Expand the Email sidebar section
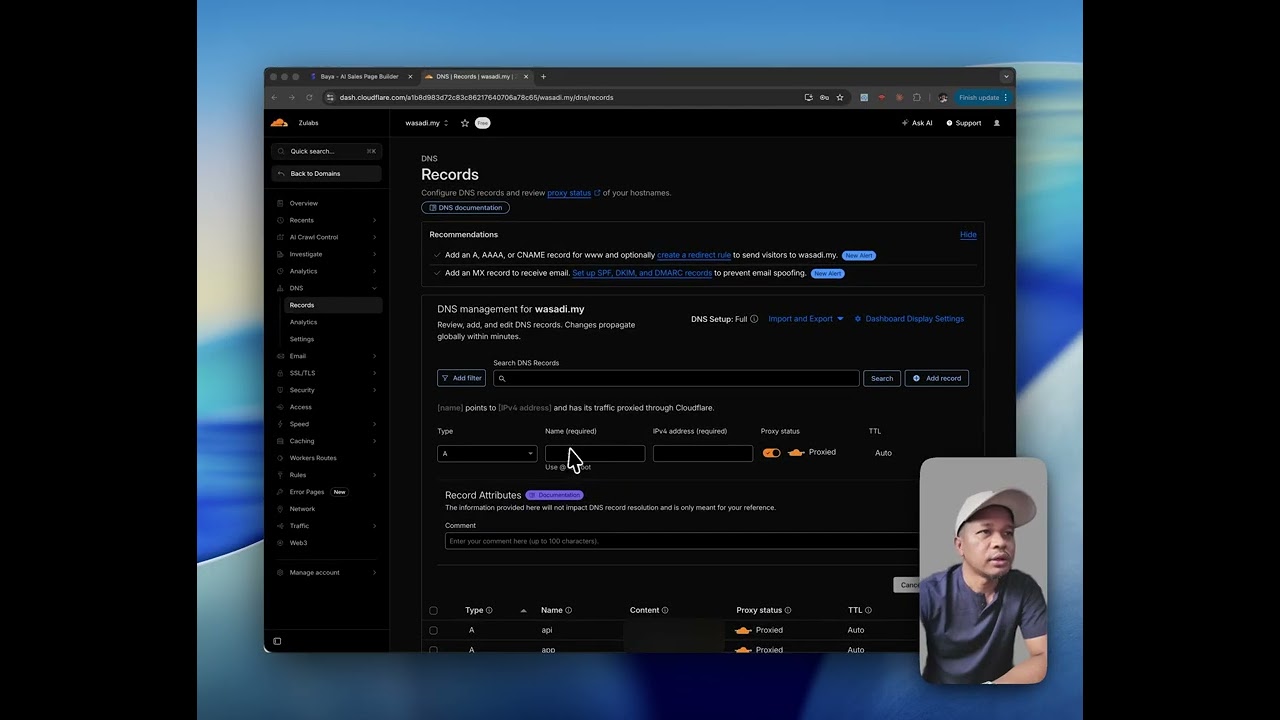Image resolution: width=1280 pixels, height=720 pixels. click(x=375, y=356)
